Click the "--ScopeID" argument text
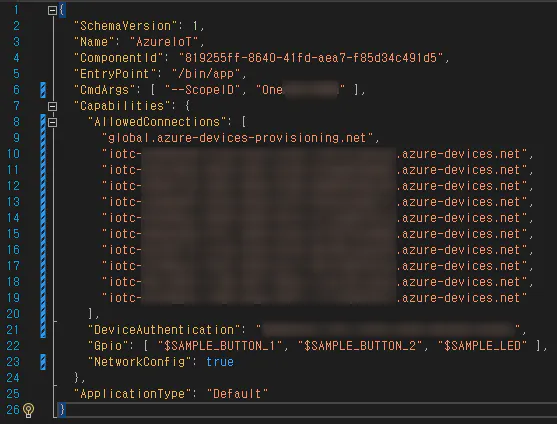Viewport: 557px width, 424px height. (x=203, y=90)
